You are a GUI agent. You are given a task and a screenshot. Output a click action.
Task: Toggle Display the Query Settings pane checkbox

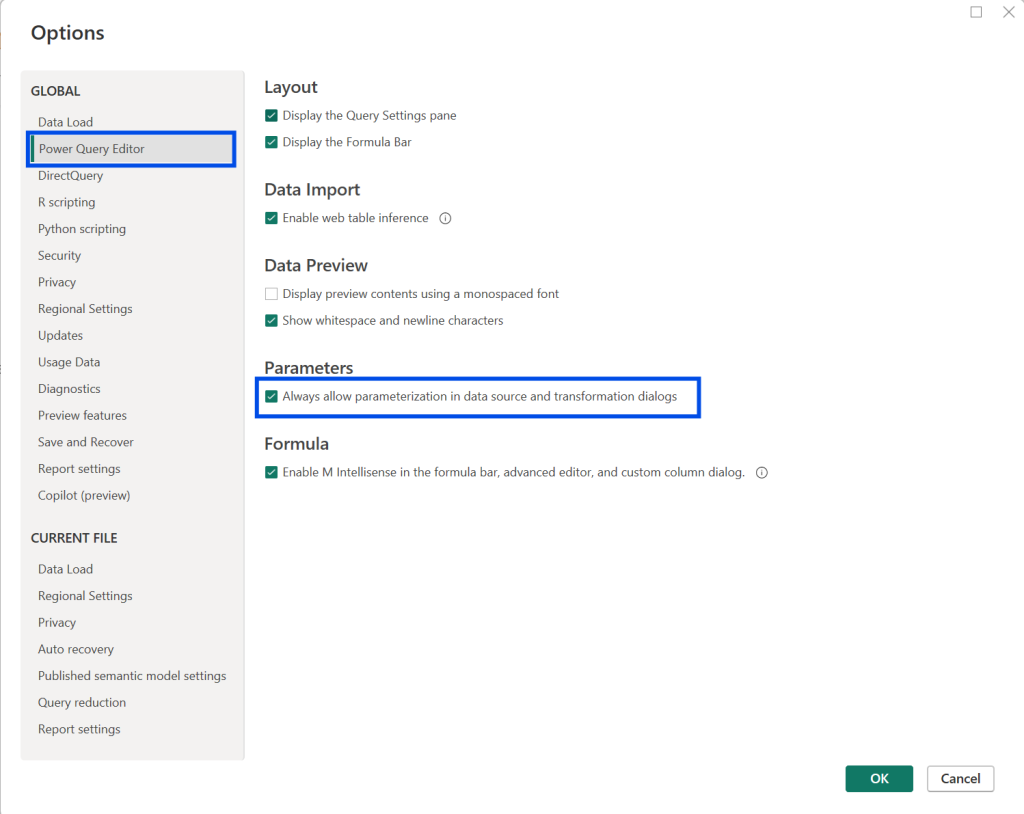271,116
